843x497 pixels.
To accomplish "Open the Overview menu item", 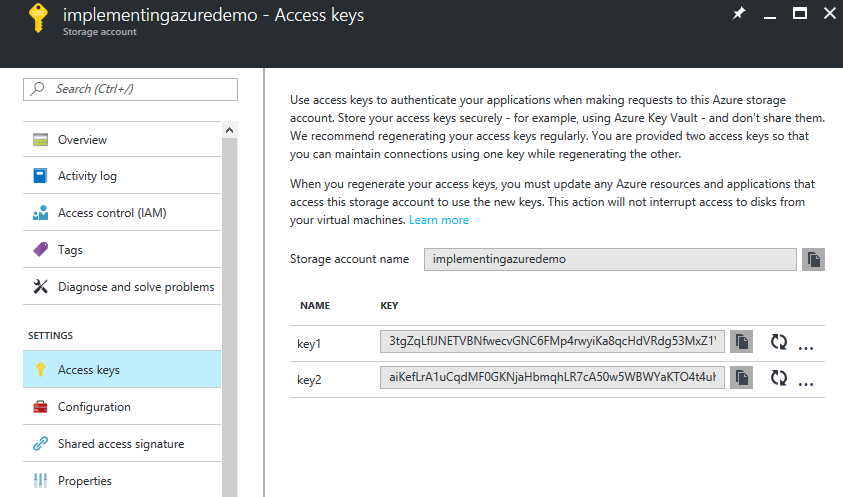I will [82, 140].
